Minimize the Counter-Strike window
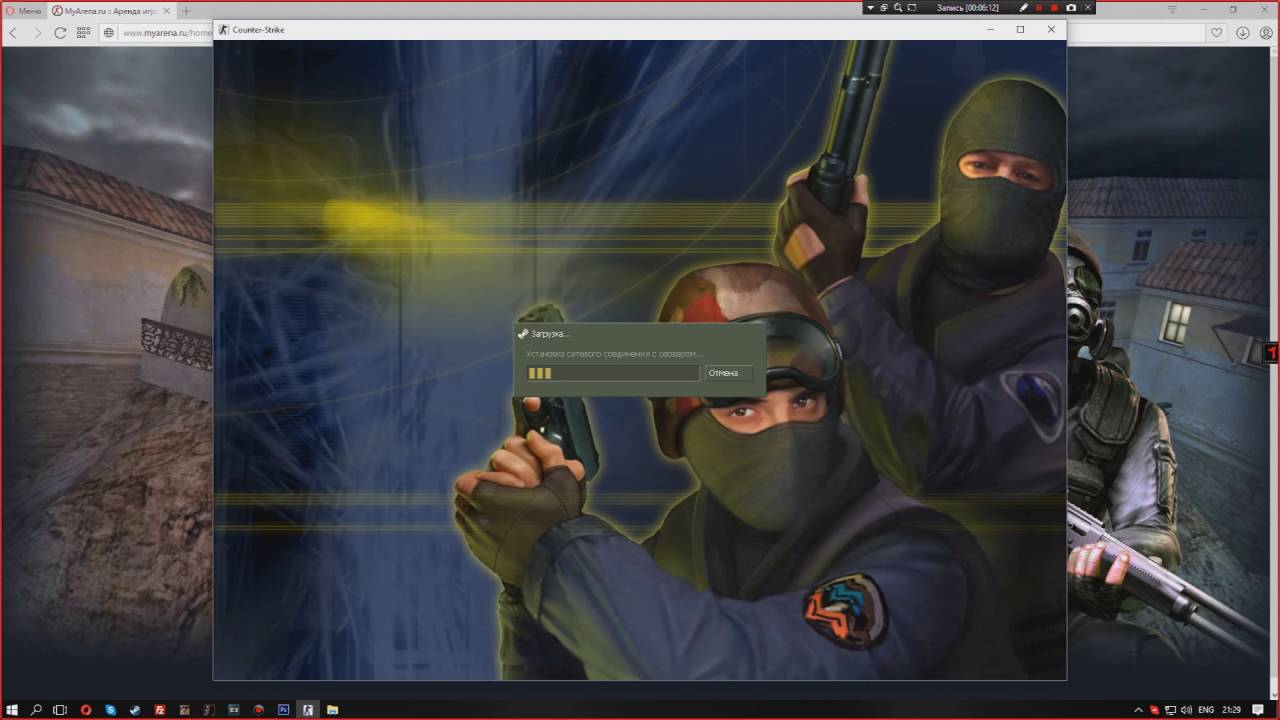Viewport: 1280px width, 720px height. [990, 29]
